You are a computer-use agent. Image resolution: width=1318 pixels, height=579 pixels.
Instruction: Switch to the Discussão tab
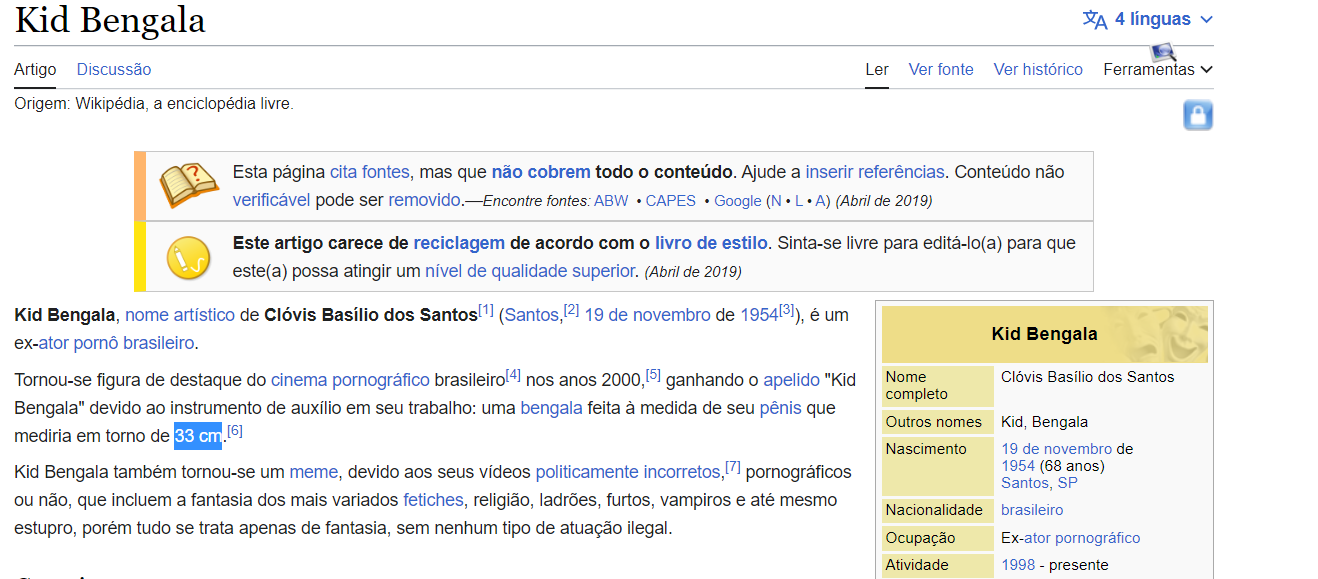tap(114, 70)
